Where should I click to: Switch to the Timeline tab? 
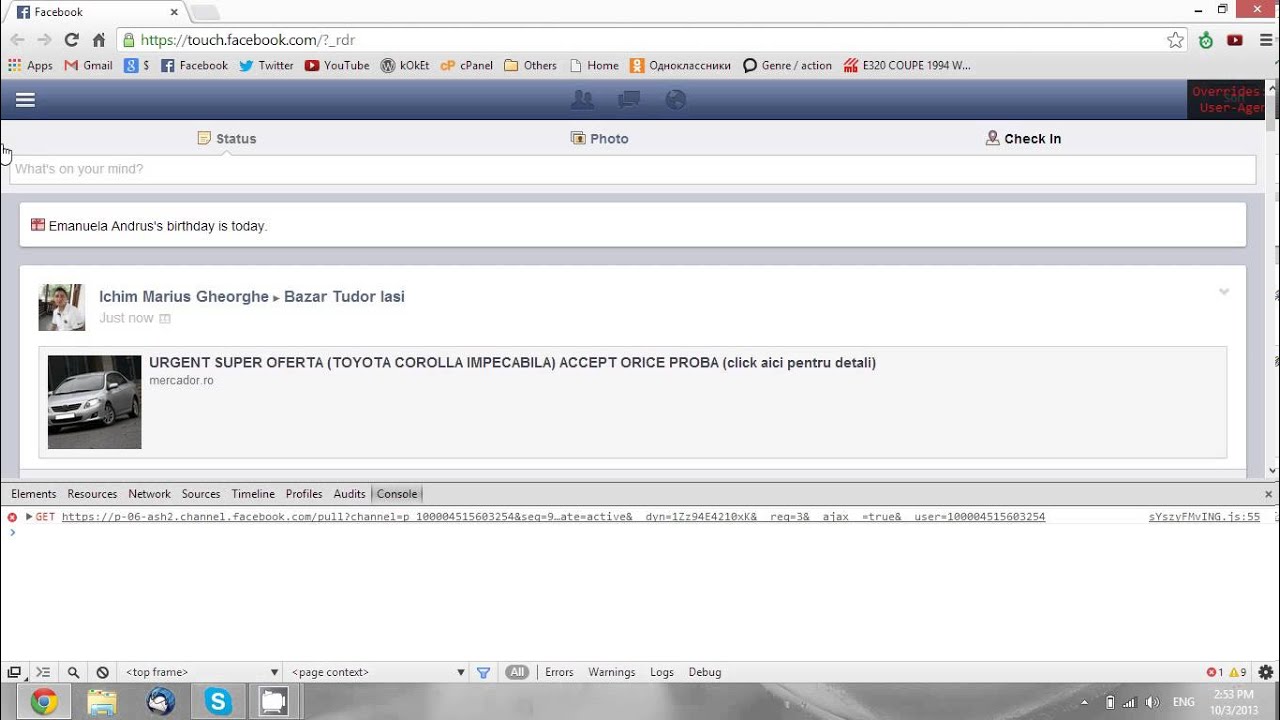tap(253, 494)
